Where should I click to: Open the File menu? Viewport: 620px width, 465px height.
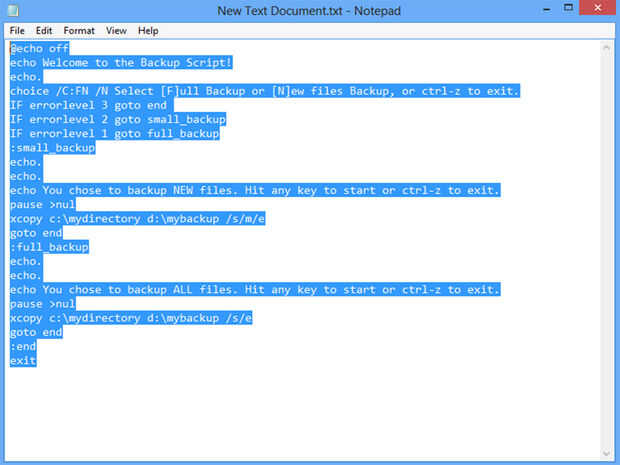click(17, 30)
